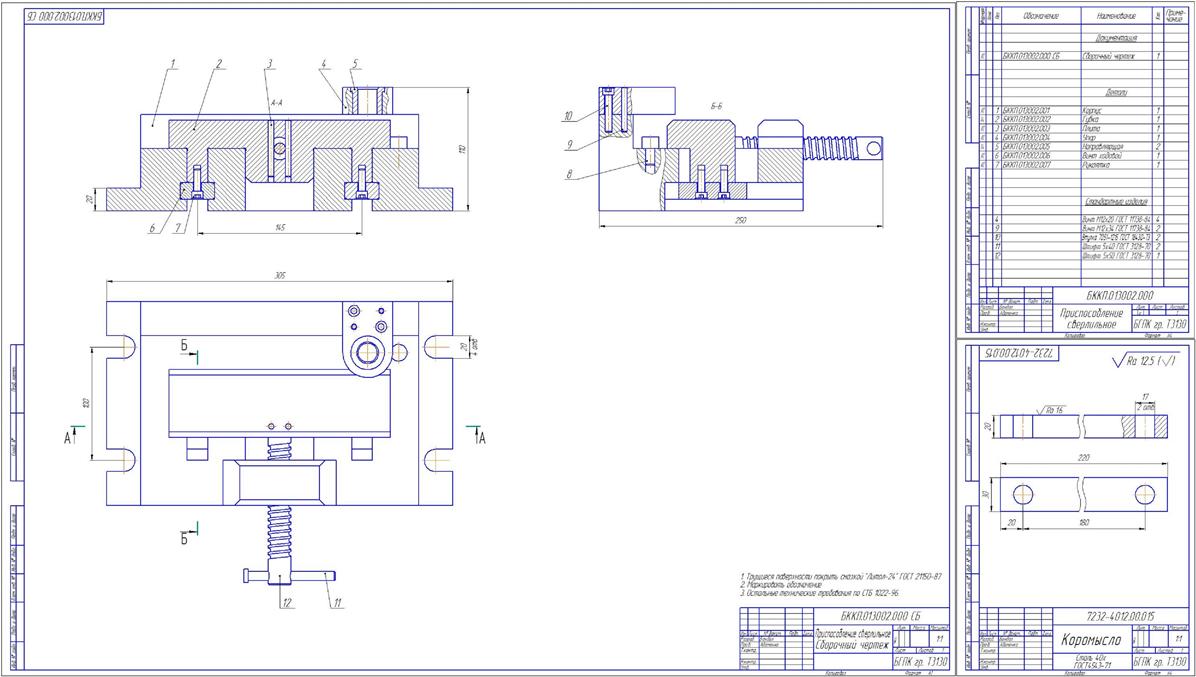Click БККП.013002.000 in specification title block
The width and height of the screenshot is (1196, 677).
[1118, 294]
